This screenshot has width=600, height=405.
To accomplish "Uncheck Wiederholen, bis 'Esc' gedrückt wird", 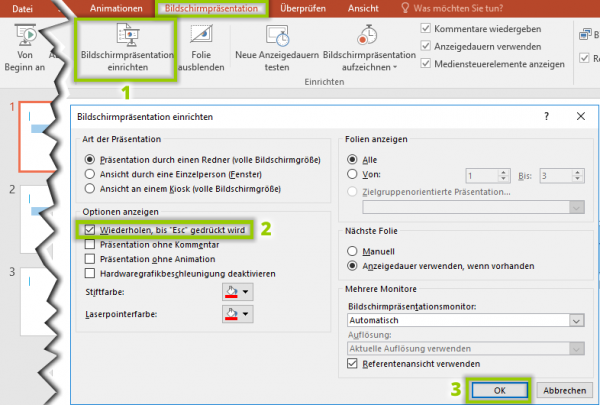I will 90,230.
